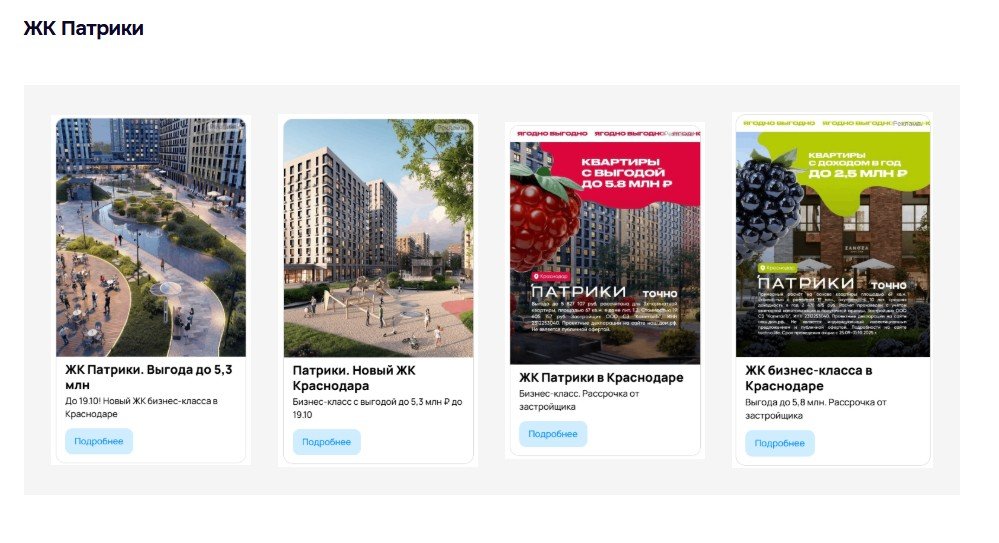This screenshot has height=543, width=999.
Task: Click Подробнее under 'ЖК Патрики. Выгода до 5,3 млн'
Action: (99, 441)
